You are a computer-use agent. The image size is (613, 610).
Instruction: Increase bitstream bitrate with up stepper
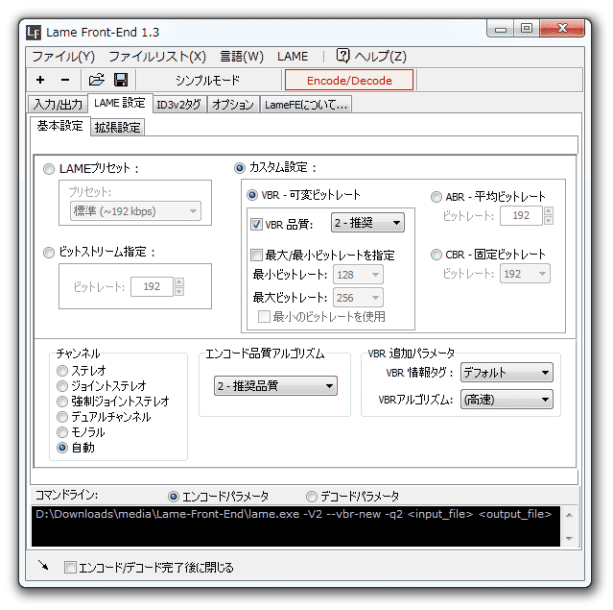179,282
